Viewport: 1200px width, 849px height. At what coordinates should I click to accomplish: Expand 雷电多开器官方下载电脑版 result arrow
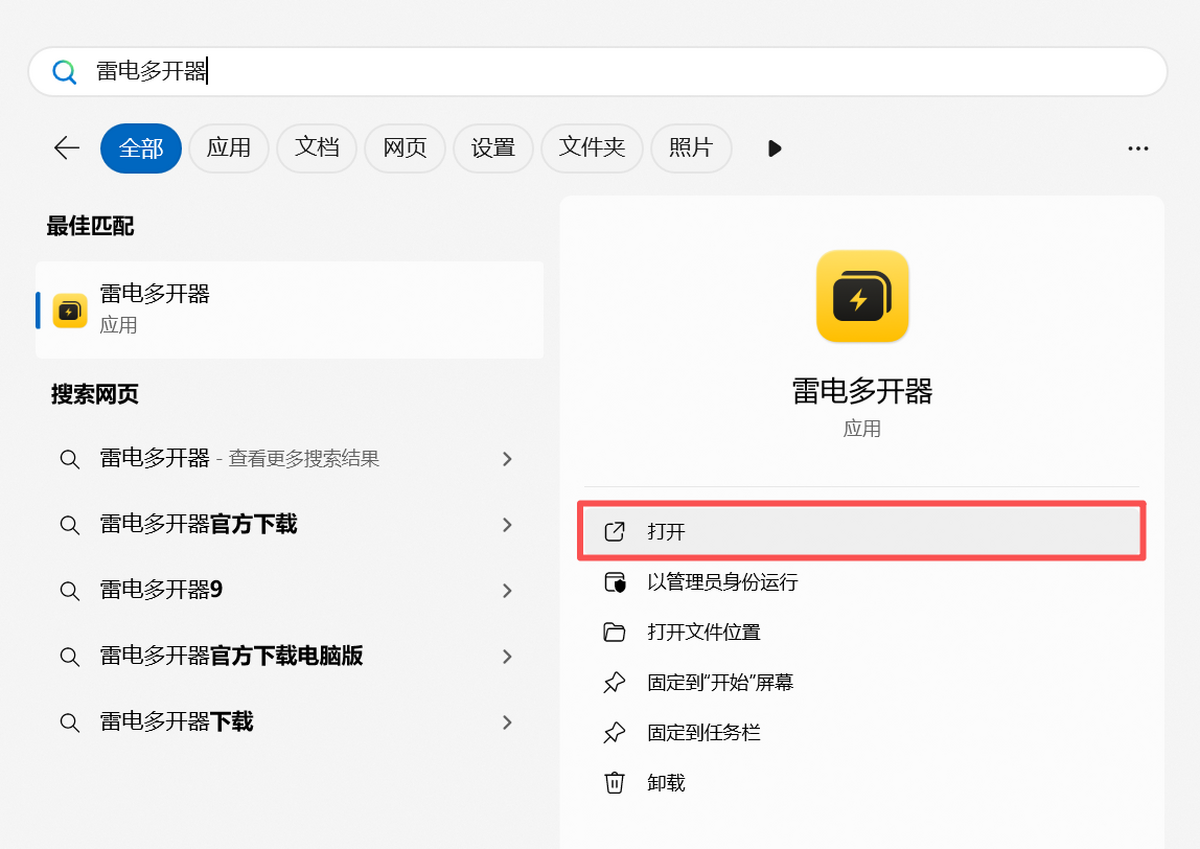pos(507,656)
